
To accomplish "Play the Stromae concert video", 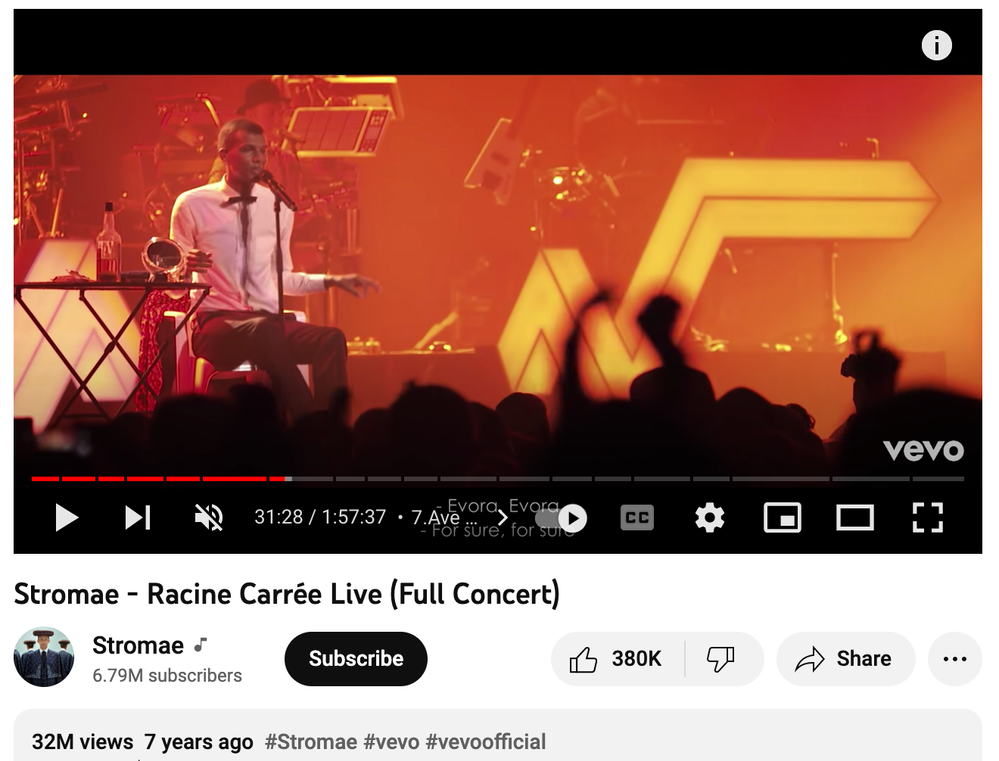I will [x=66, y=518].
